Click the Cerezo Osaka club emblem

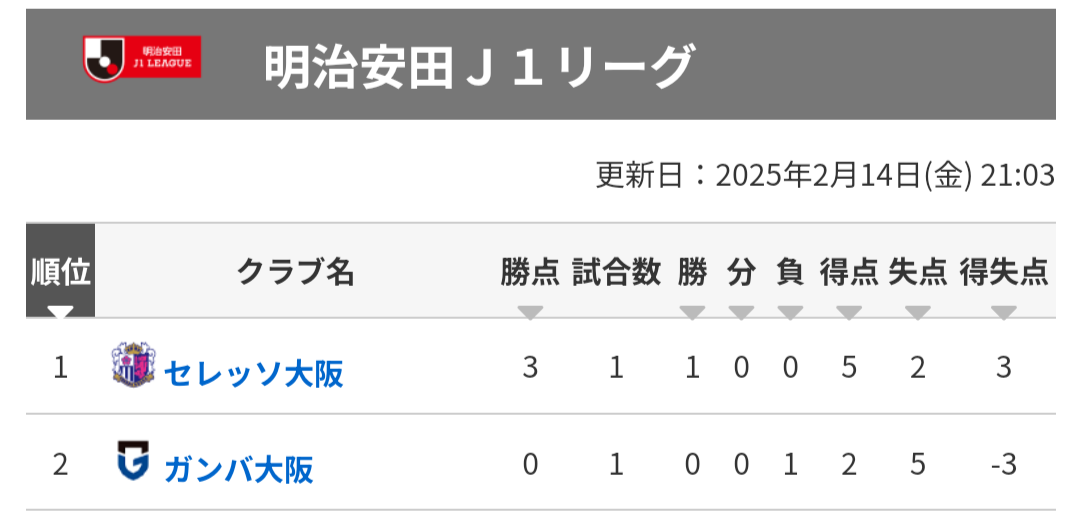134,366
